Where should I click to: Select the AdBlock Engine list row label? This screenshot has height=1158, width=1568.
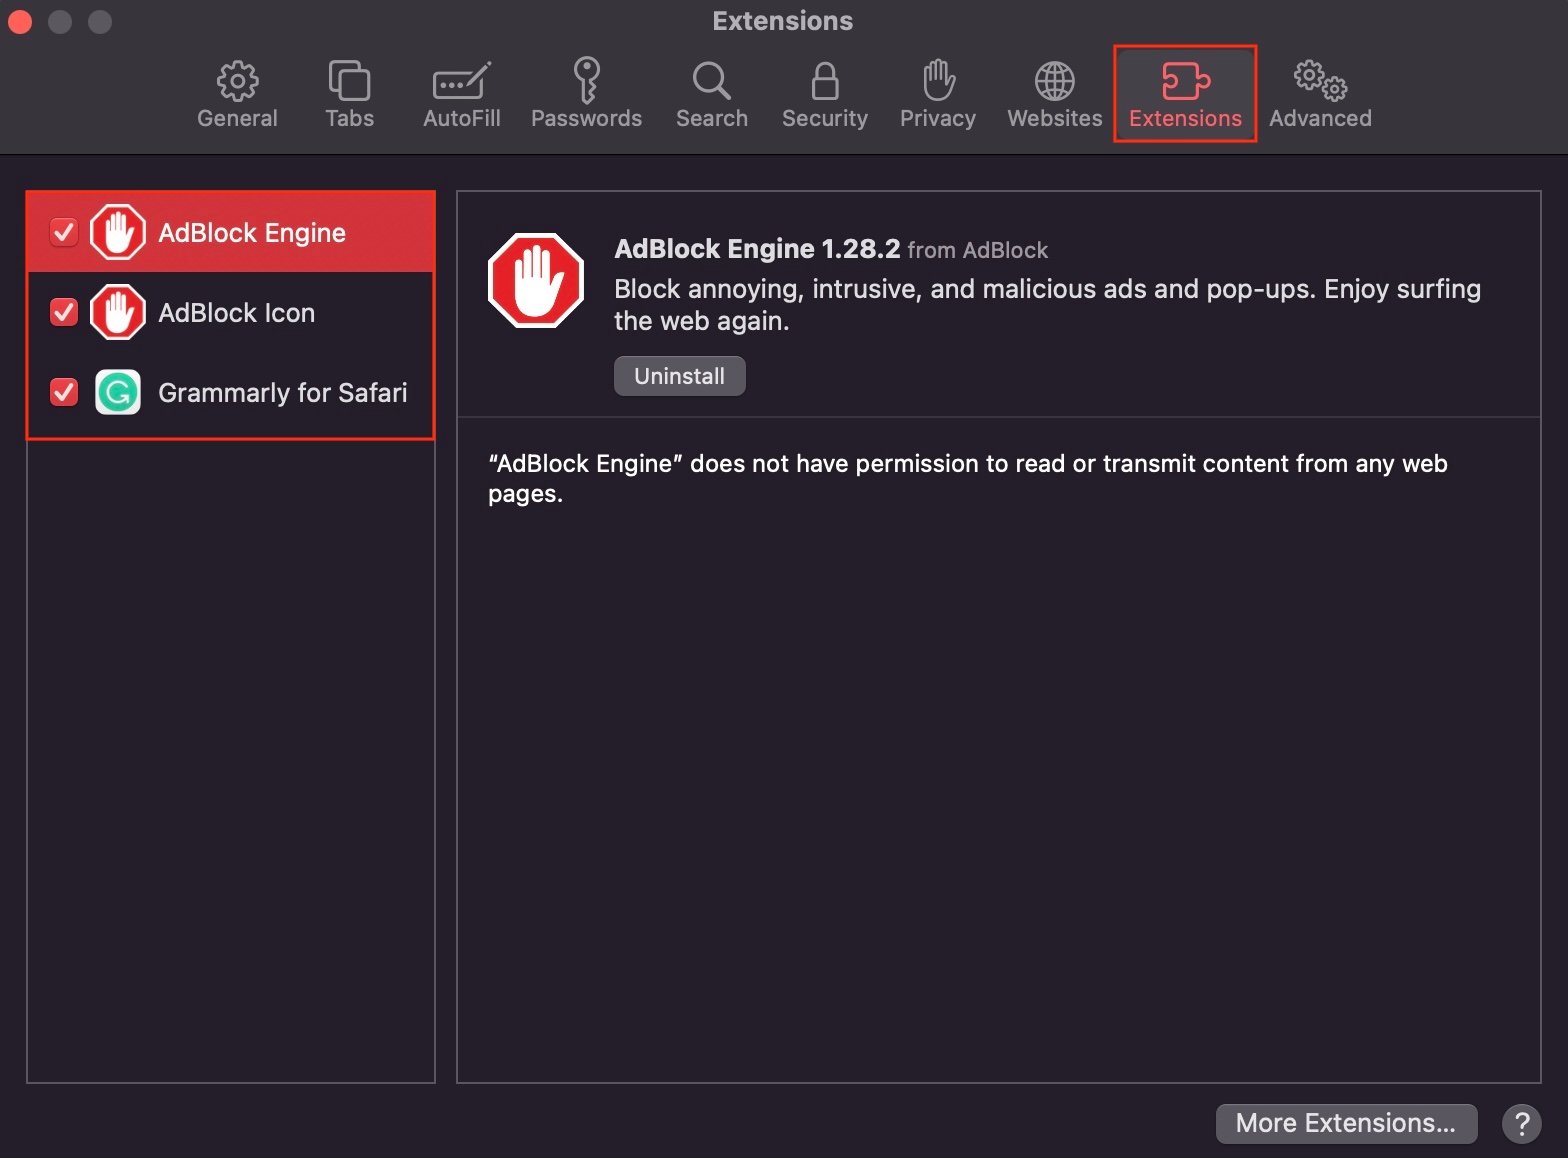pos(252,233)
